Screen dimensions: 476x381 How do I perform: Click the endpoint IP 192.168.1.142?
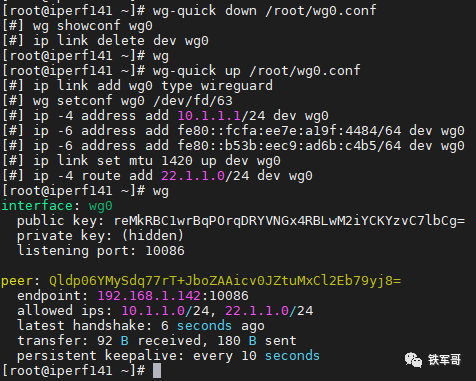(x=149, y=296)
